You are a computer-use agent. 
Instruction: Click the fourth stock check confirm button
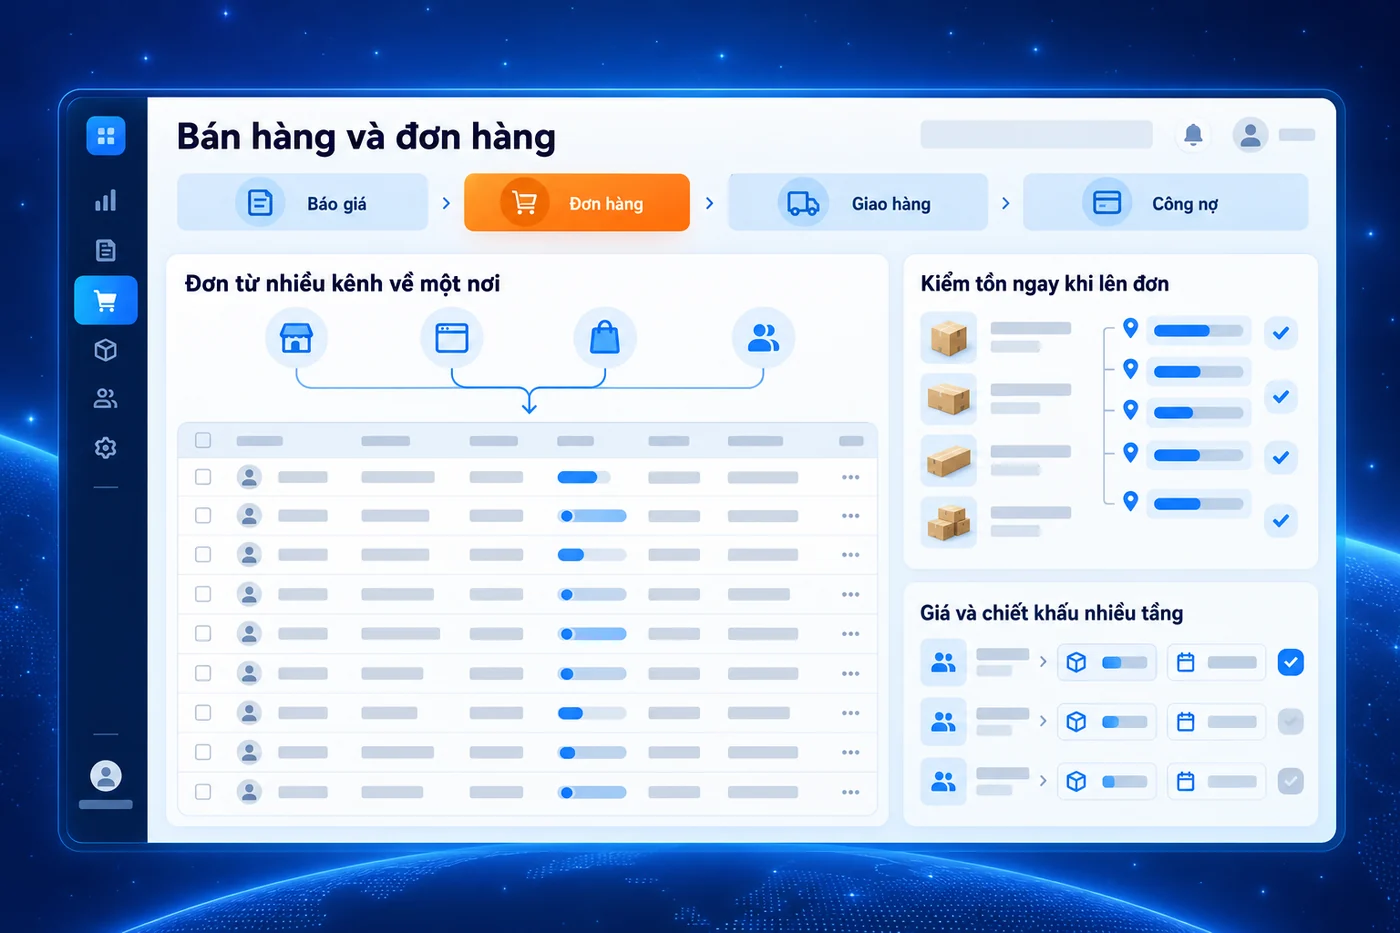tap(1281, 520)
